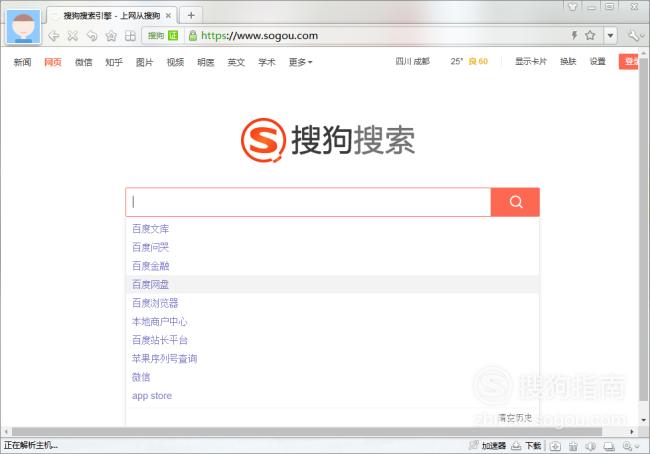
Task: Open the wrench tools menu
Action: pos(635,36)
